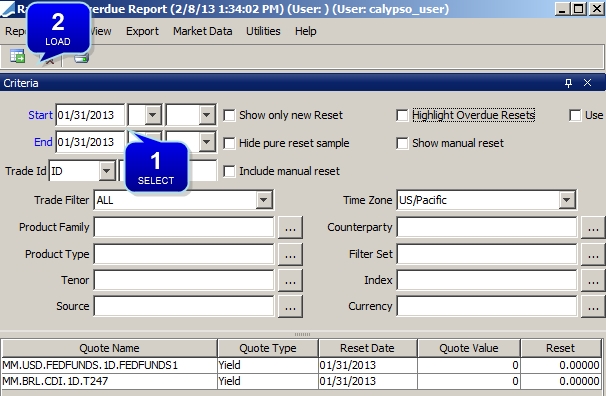
Task: Click the Yield cell in the BRL CDI row
Action: [268, 381]
